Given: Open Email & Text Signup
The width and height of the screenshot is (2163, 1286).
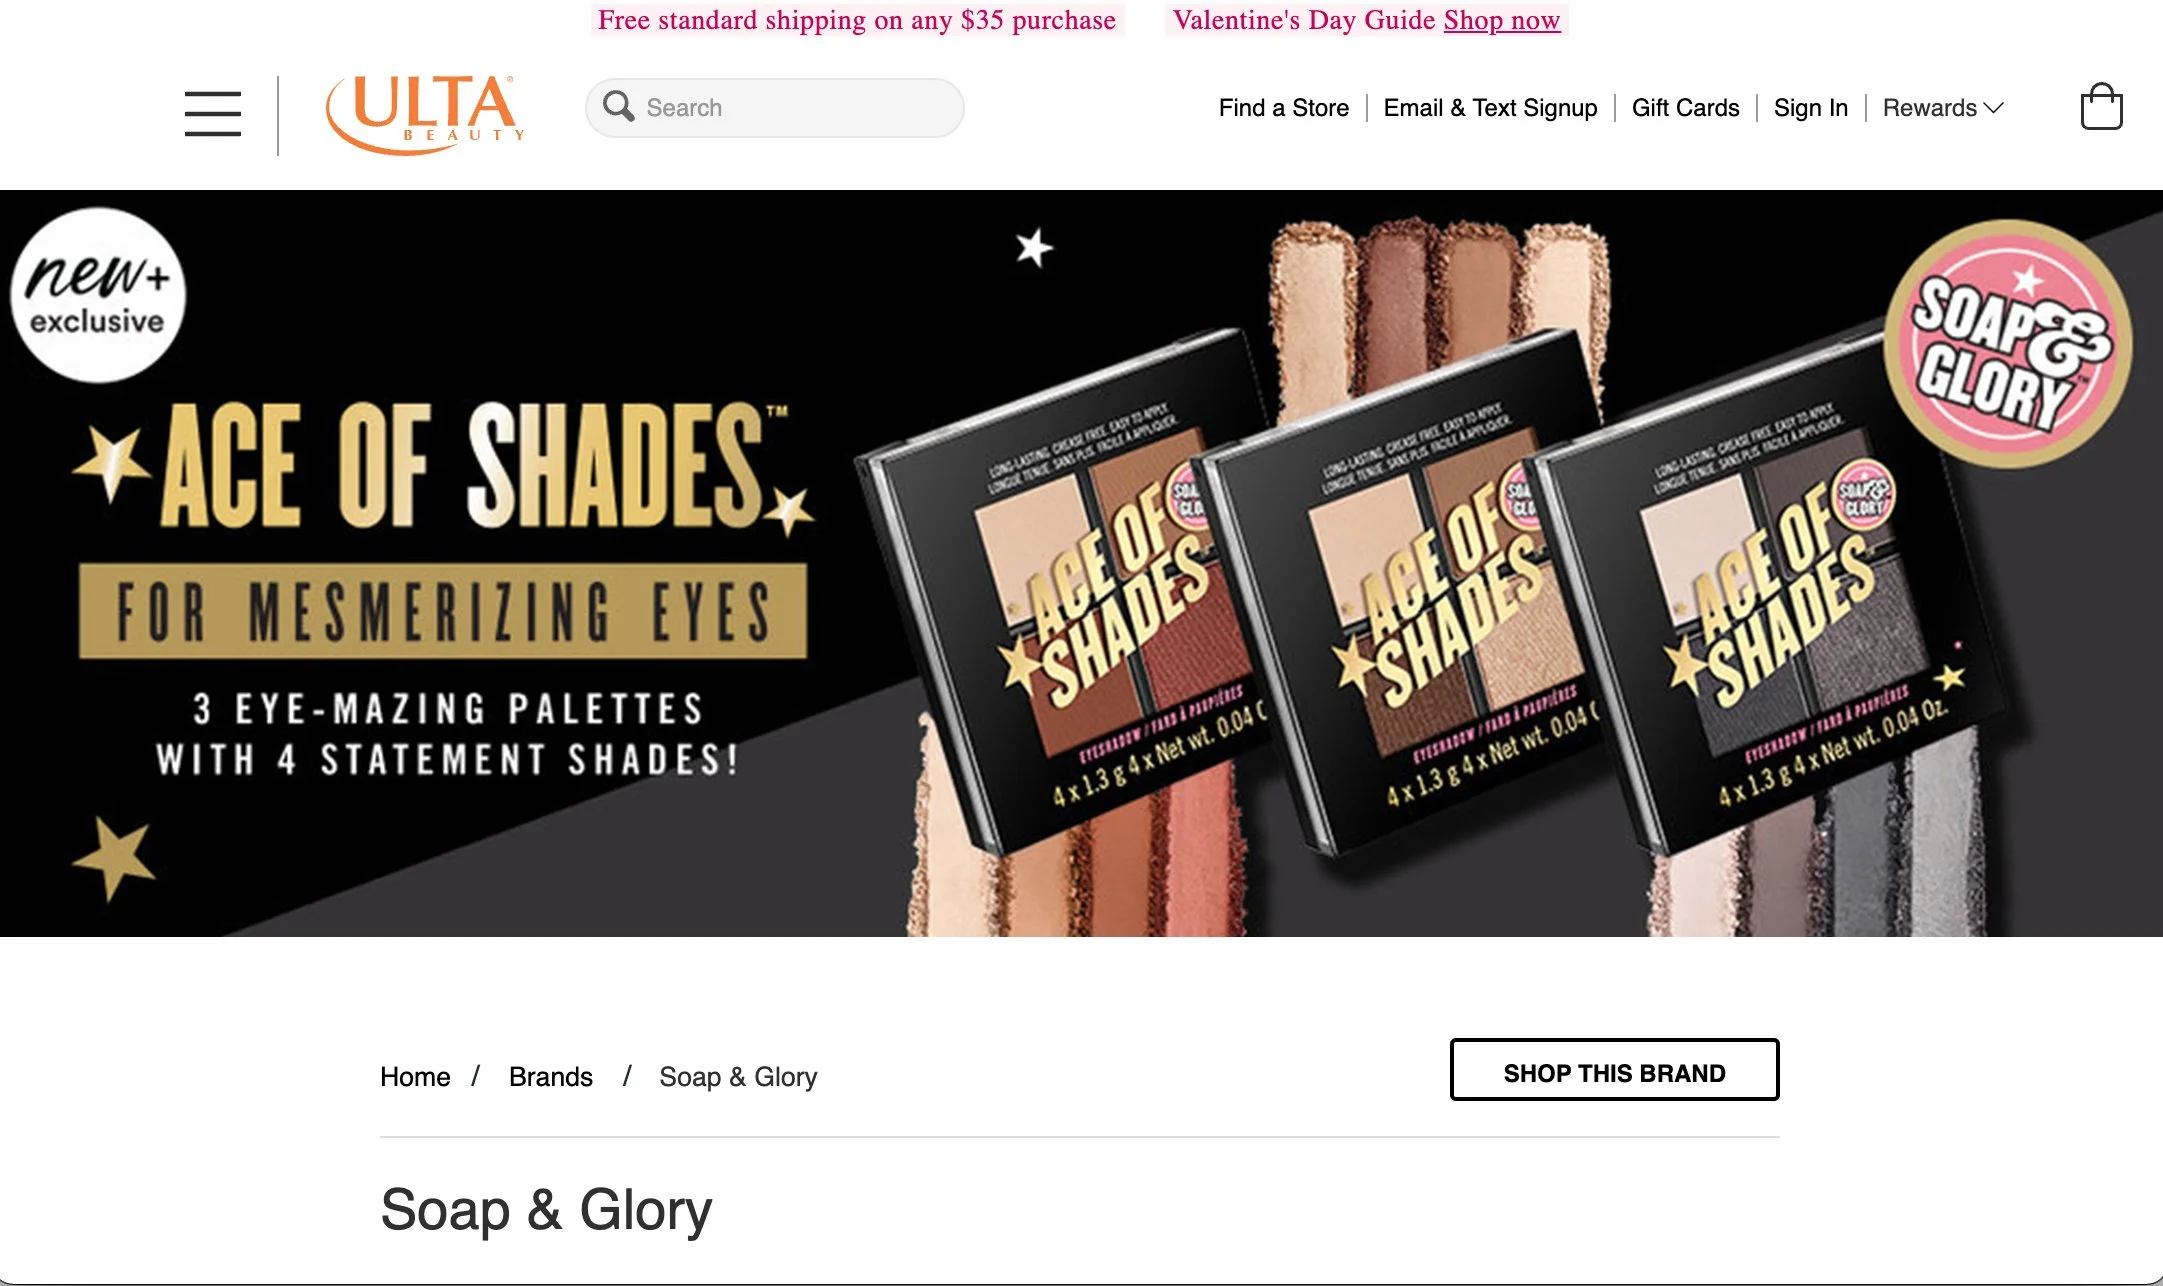Looking at the screenshot, I should (x=1490, y=108).
